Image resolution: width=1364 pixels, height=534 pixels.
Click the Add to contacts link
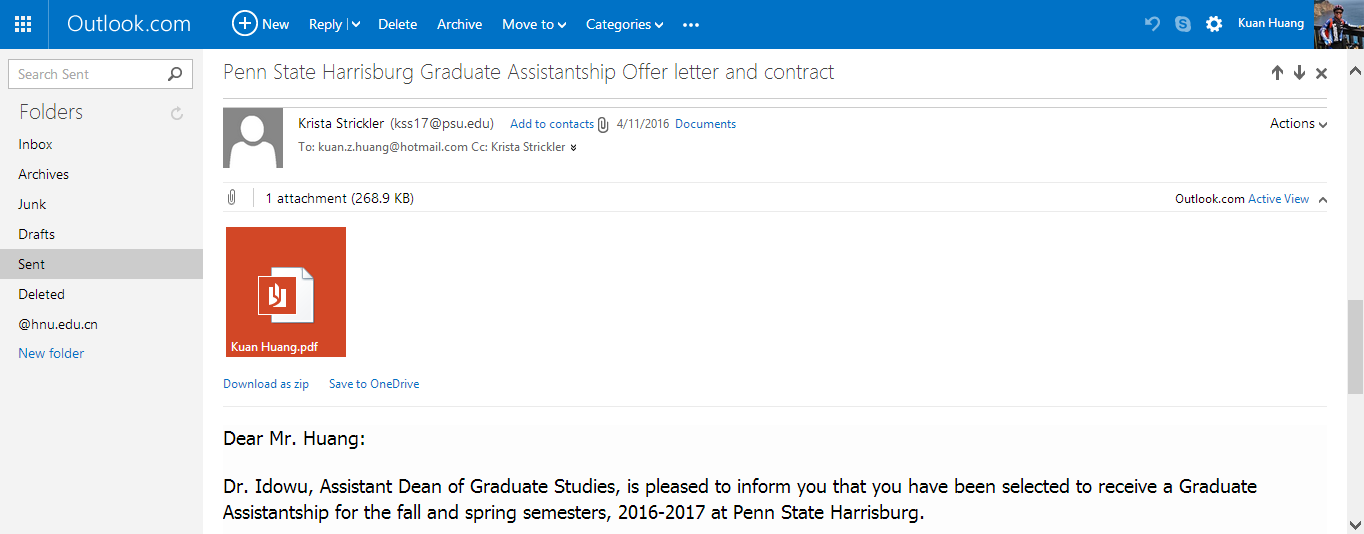(551, 124)
